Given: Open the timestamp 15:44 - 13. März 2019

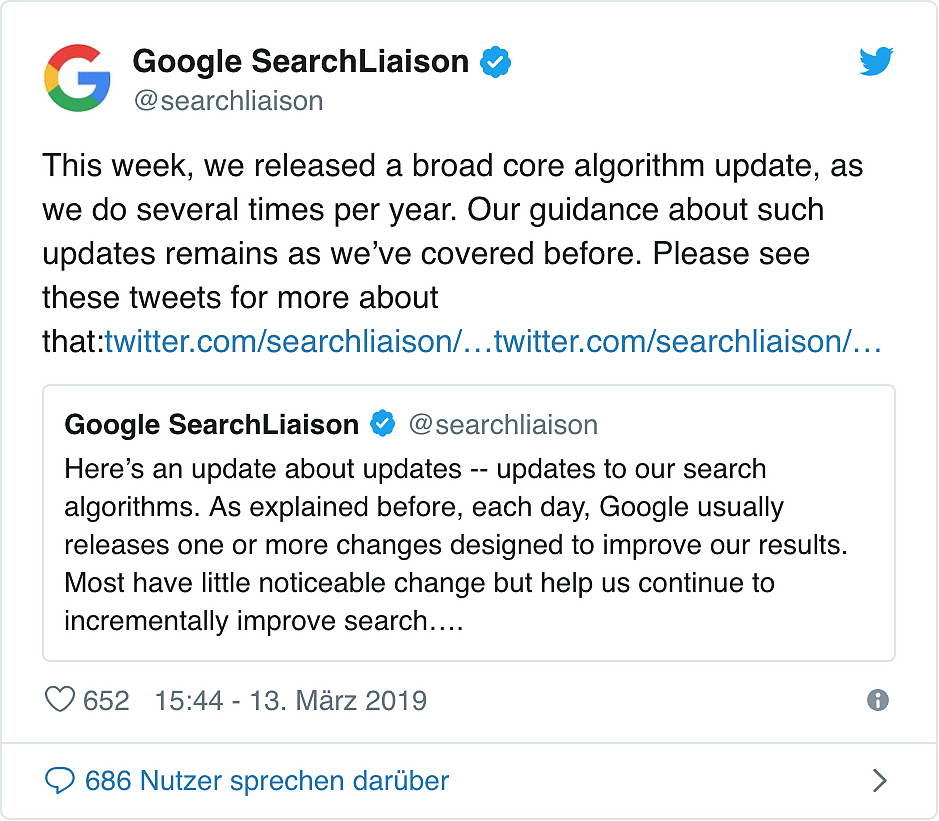Looking at the screenshot, I should (x=290, y=700).
